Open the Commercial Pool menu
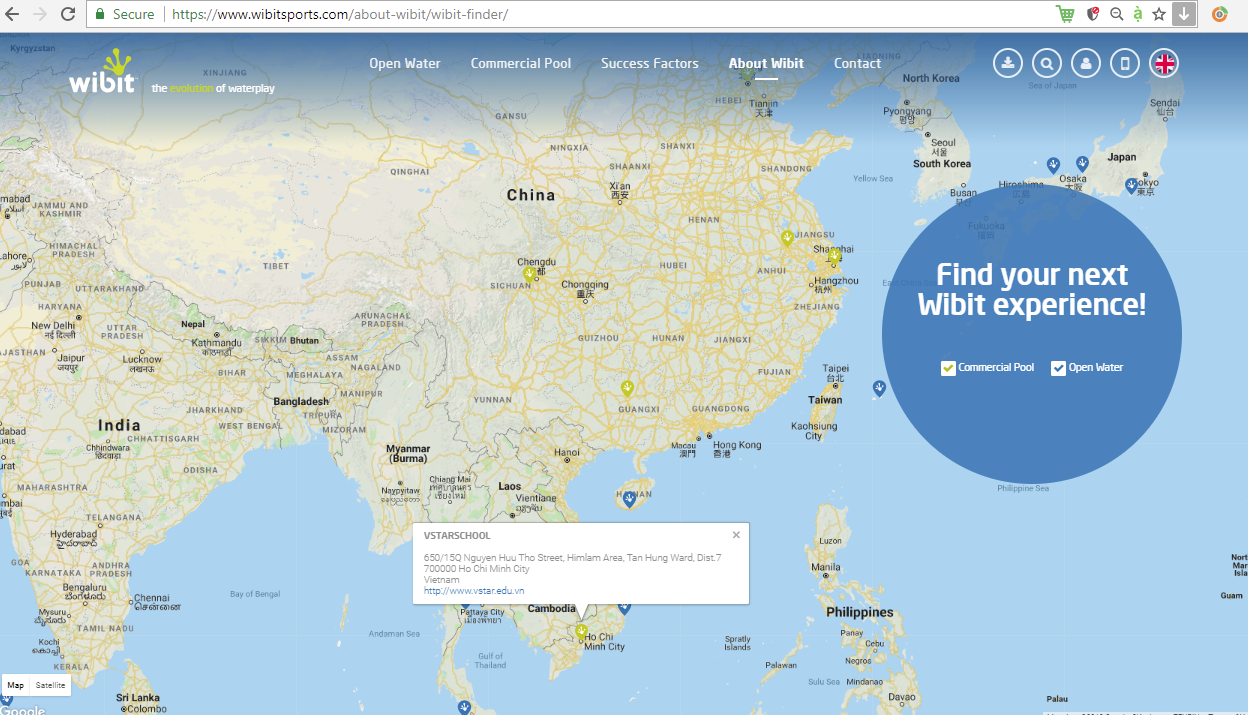 click(x=521, y=63)
